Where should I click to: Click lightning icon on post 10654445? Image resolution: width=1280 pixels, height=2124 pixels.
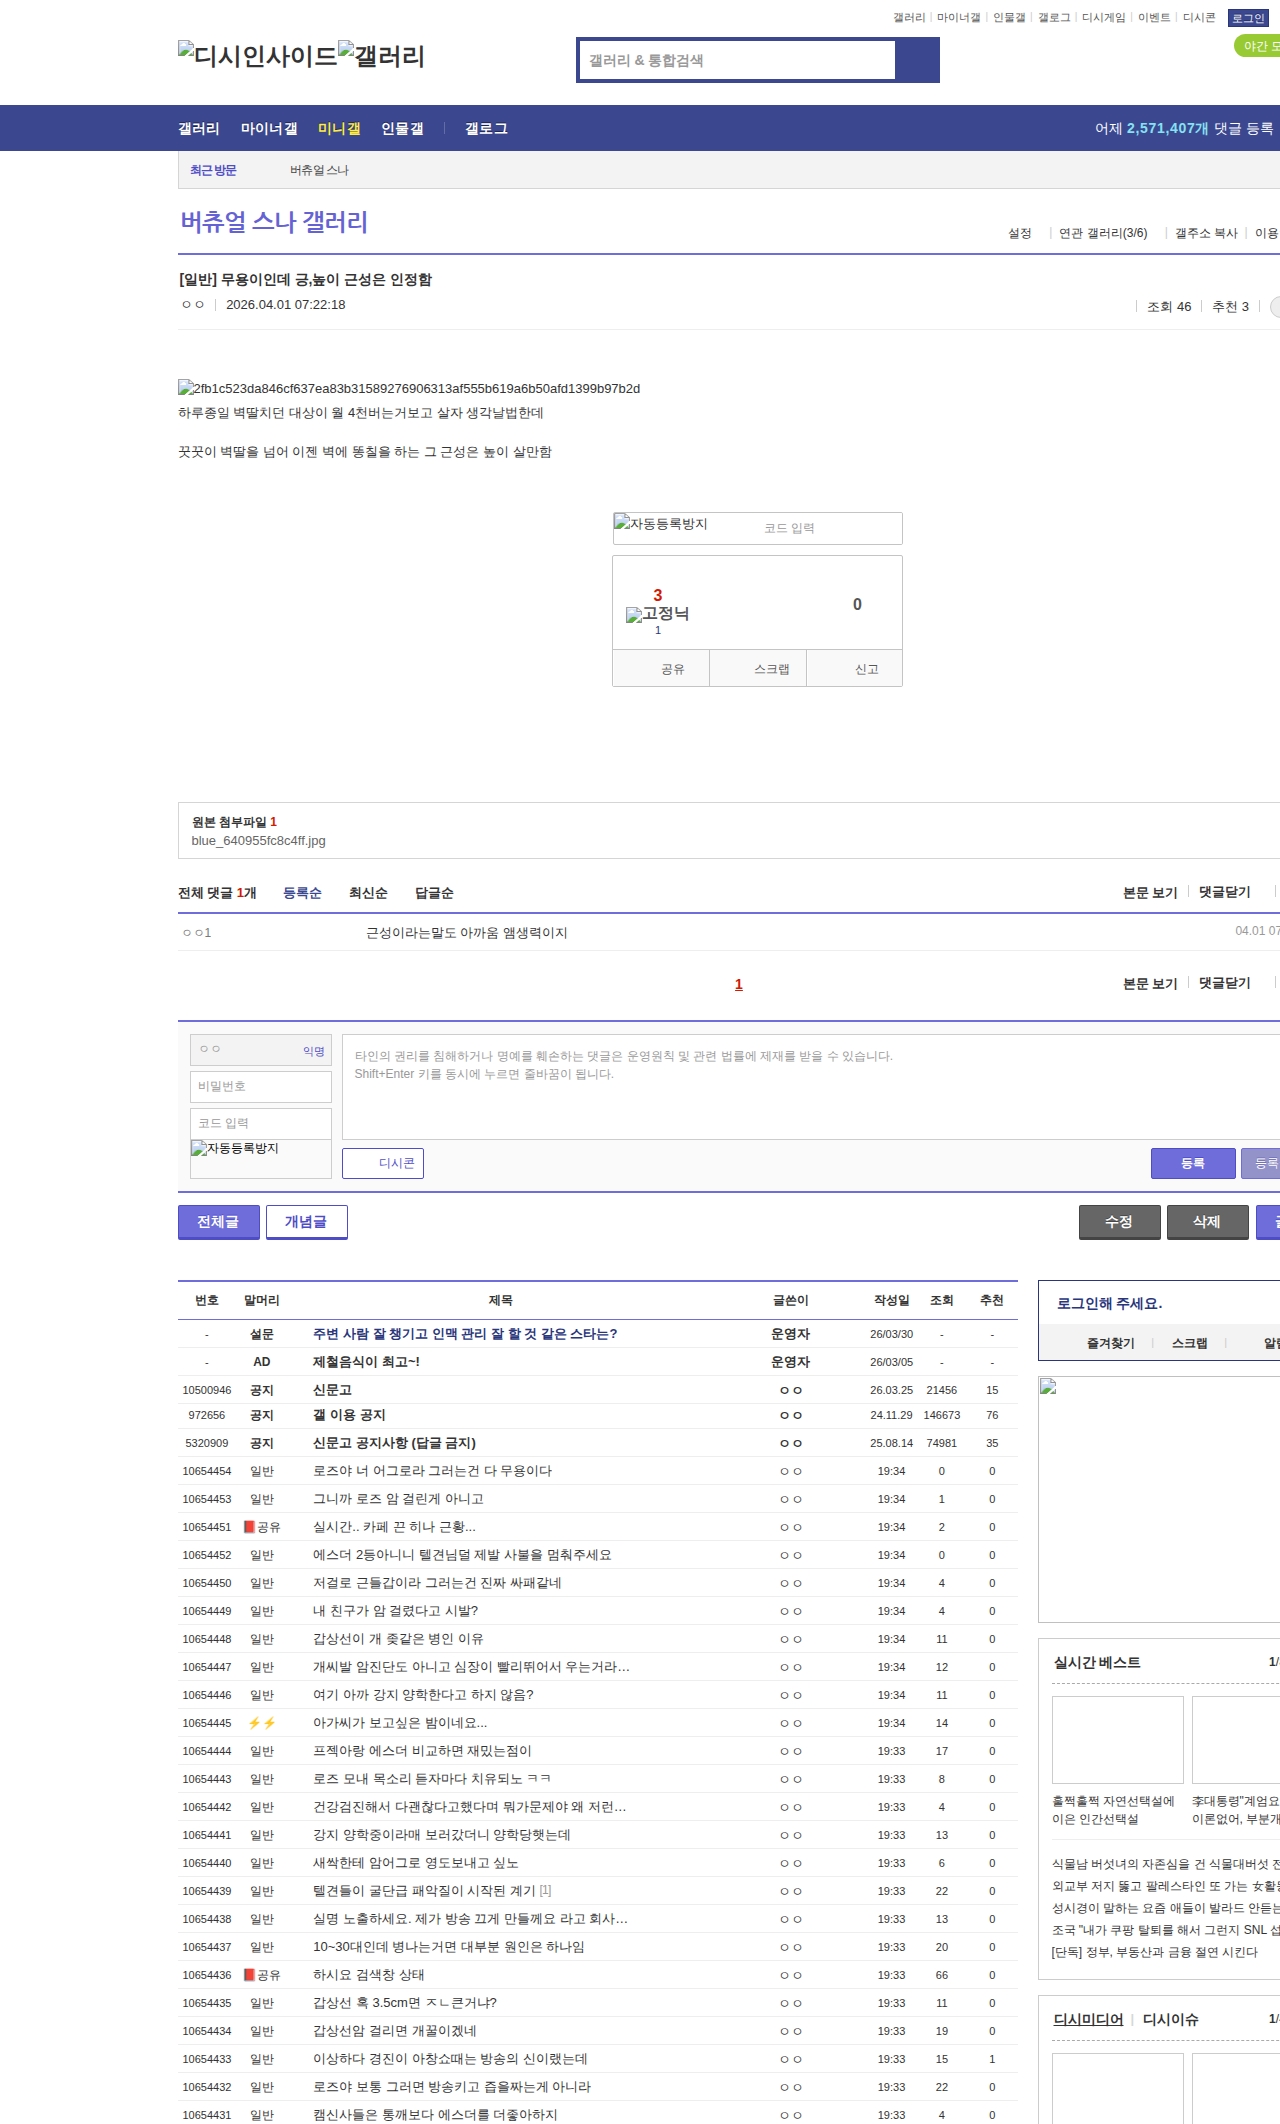click(x=261, y=1723)
